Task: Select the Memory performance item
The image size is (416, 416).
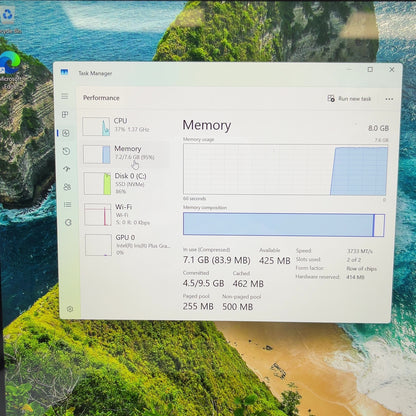Action: coord(126,154)
